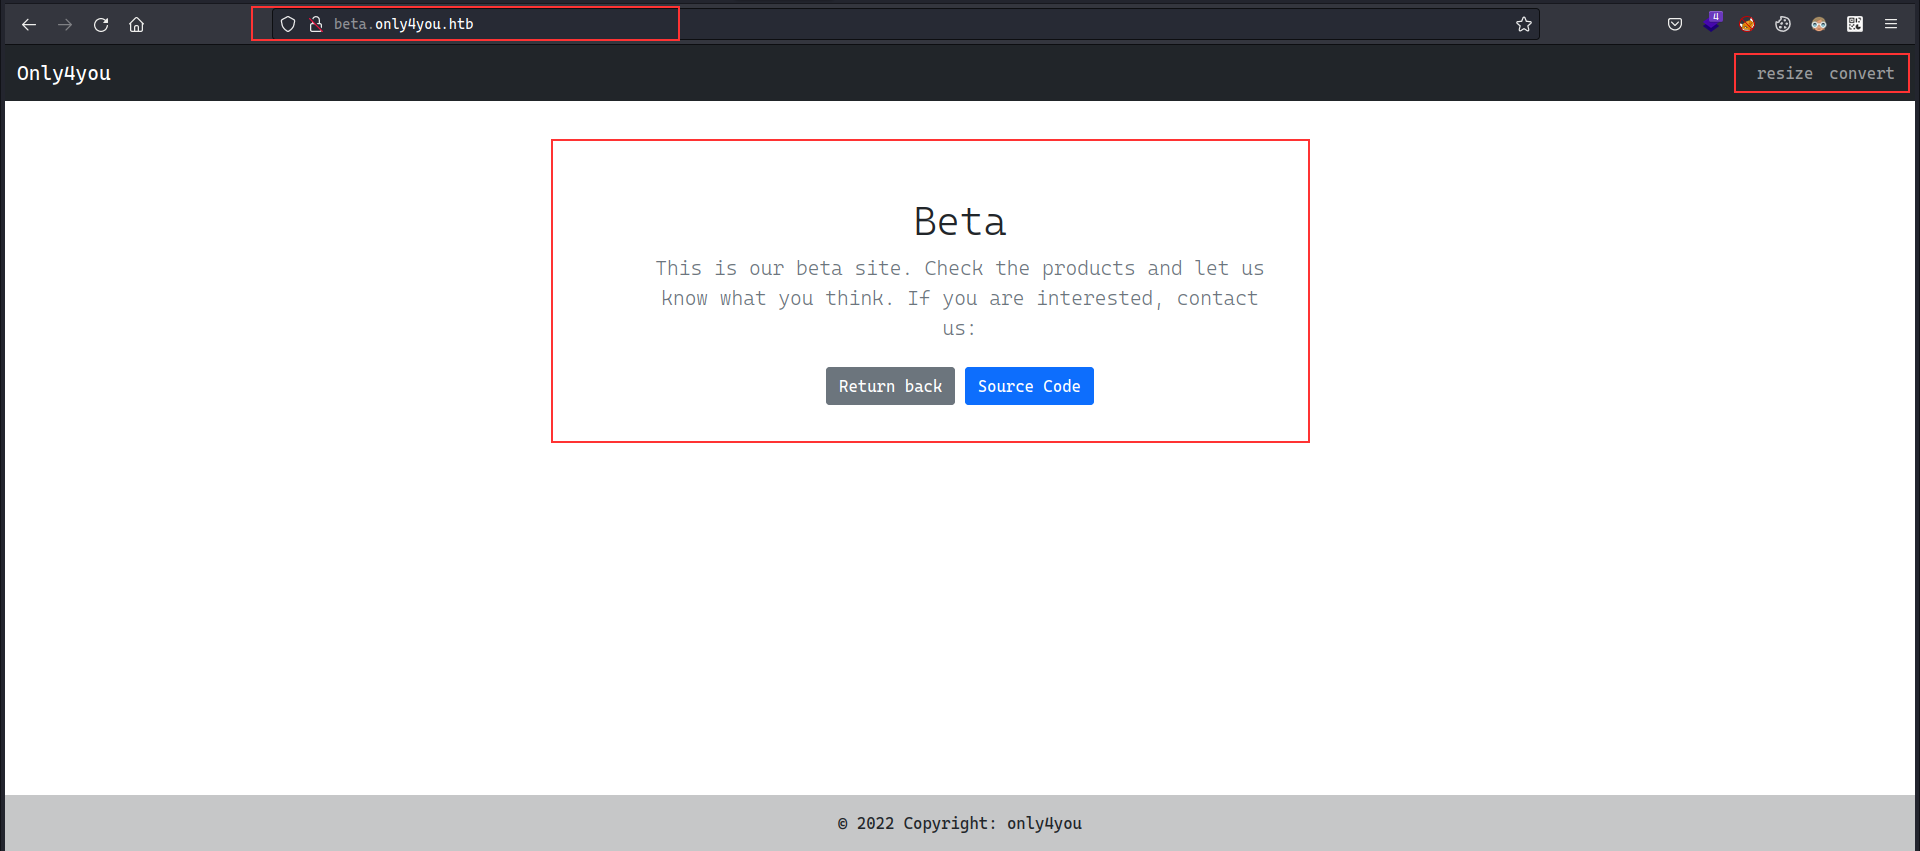Bookmark this page with the star

1524,24
